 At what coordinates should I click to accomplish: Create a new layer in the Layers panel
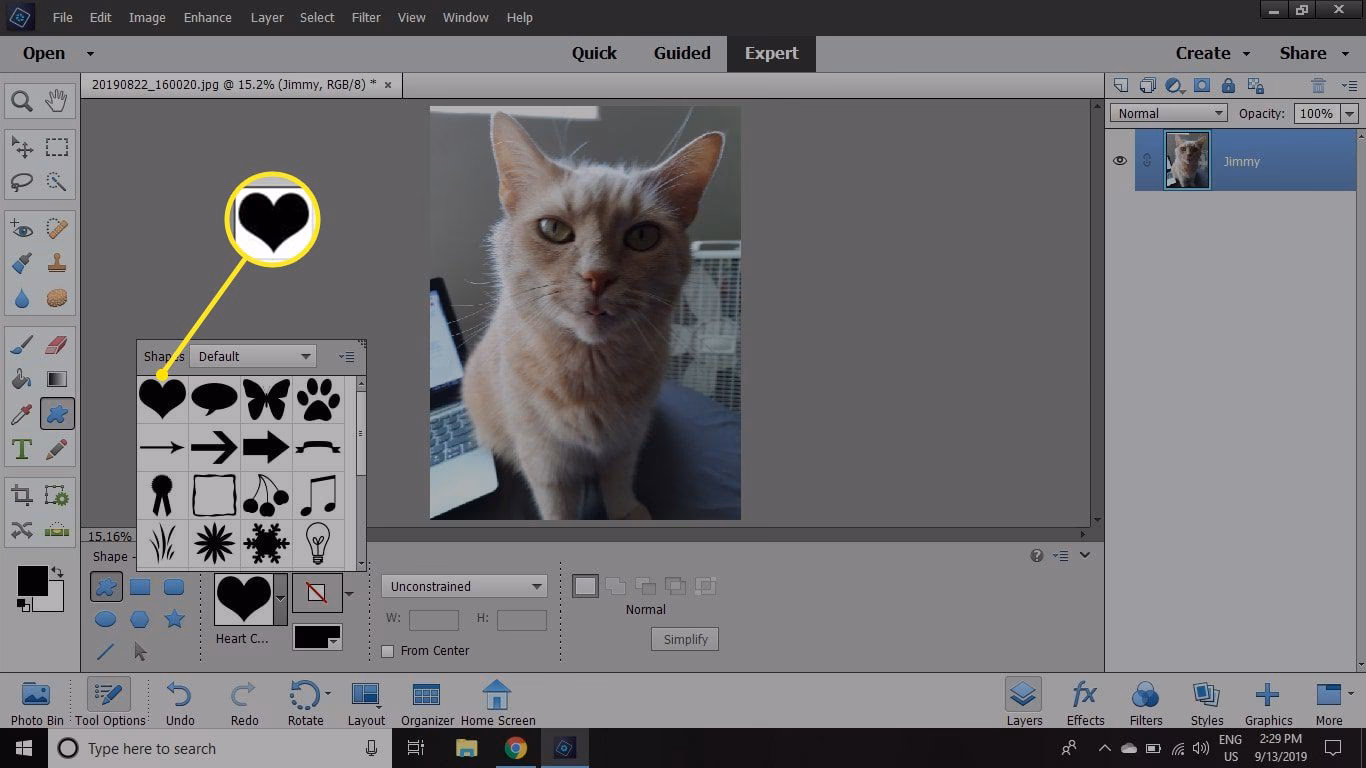(1121, 86)
